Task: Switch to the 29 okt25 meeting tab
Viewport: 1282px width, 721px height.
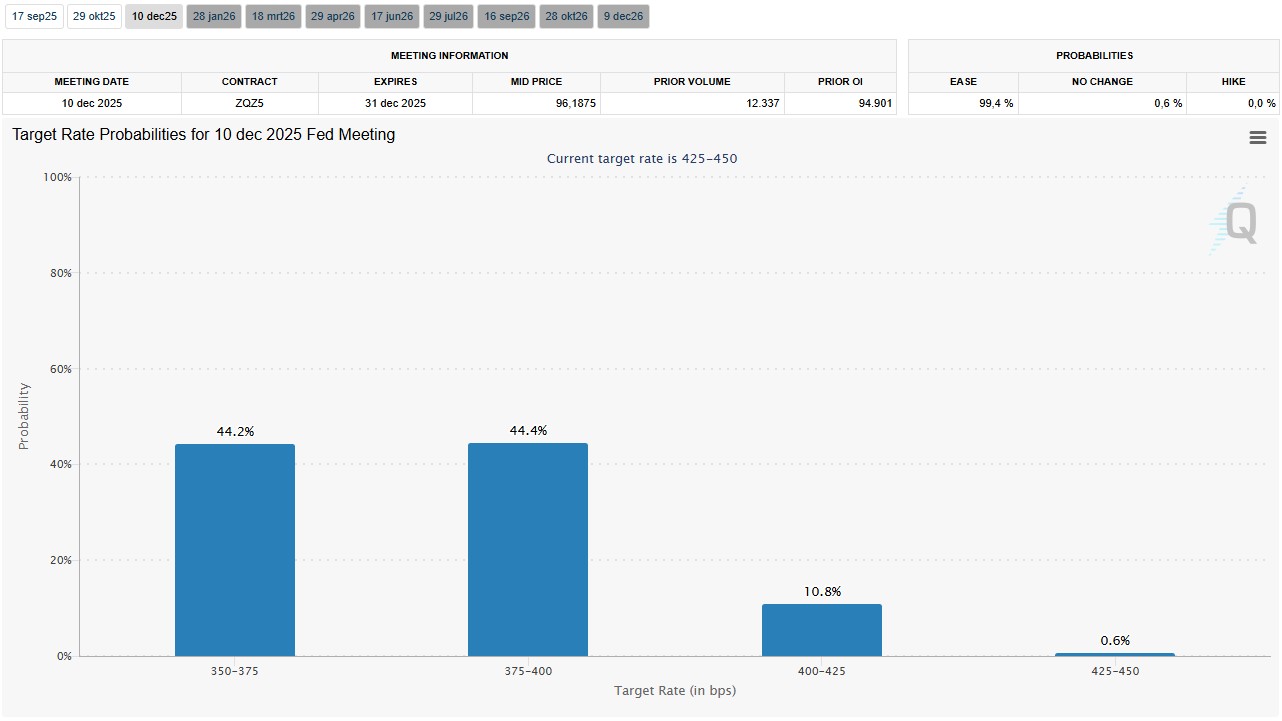Action: point(94,17)
